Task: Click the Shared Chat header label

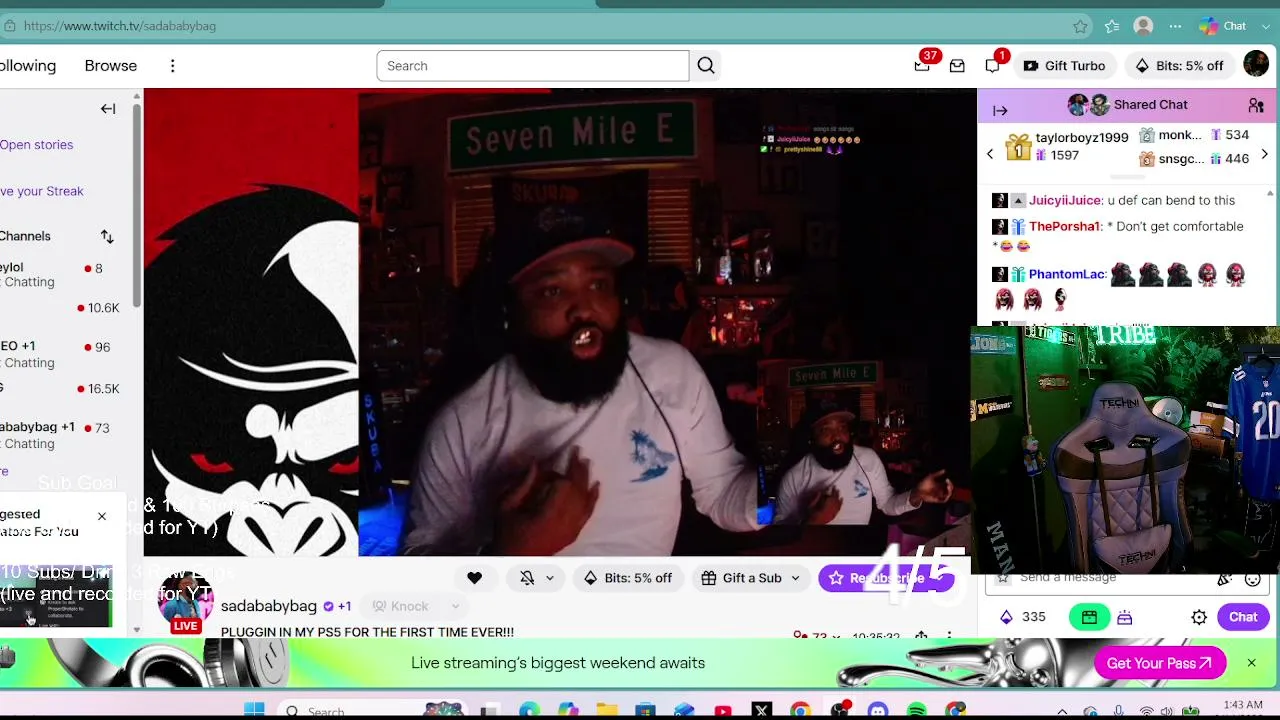Action: 1151,105
